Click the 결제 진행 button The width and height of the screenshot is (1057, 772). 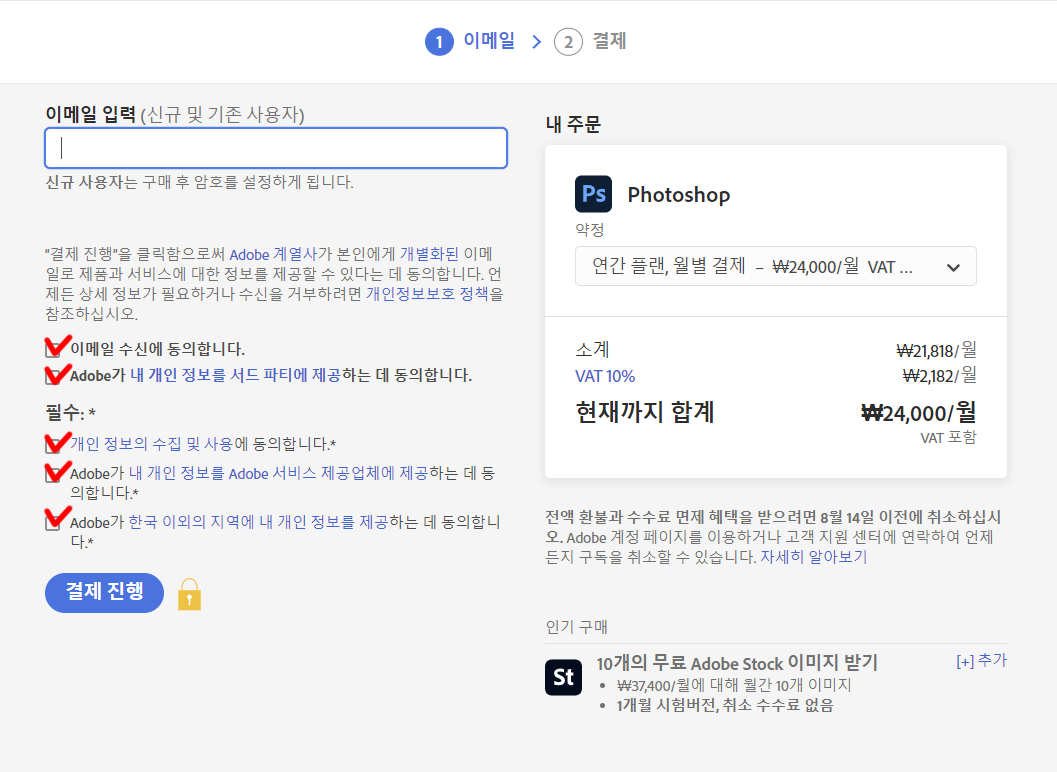click(x=104, y=593)
